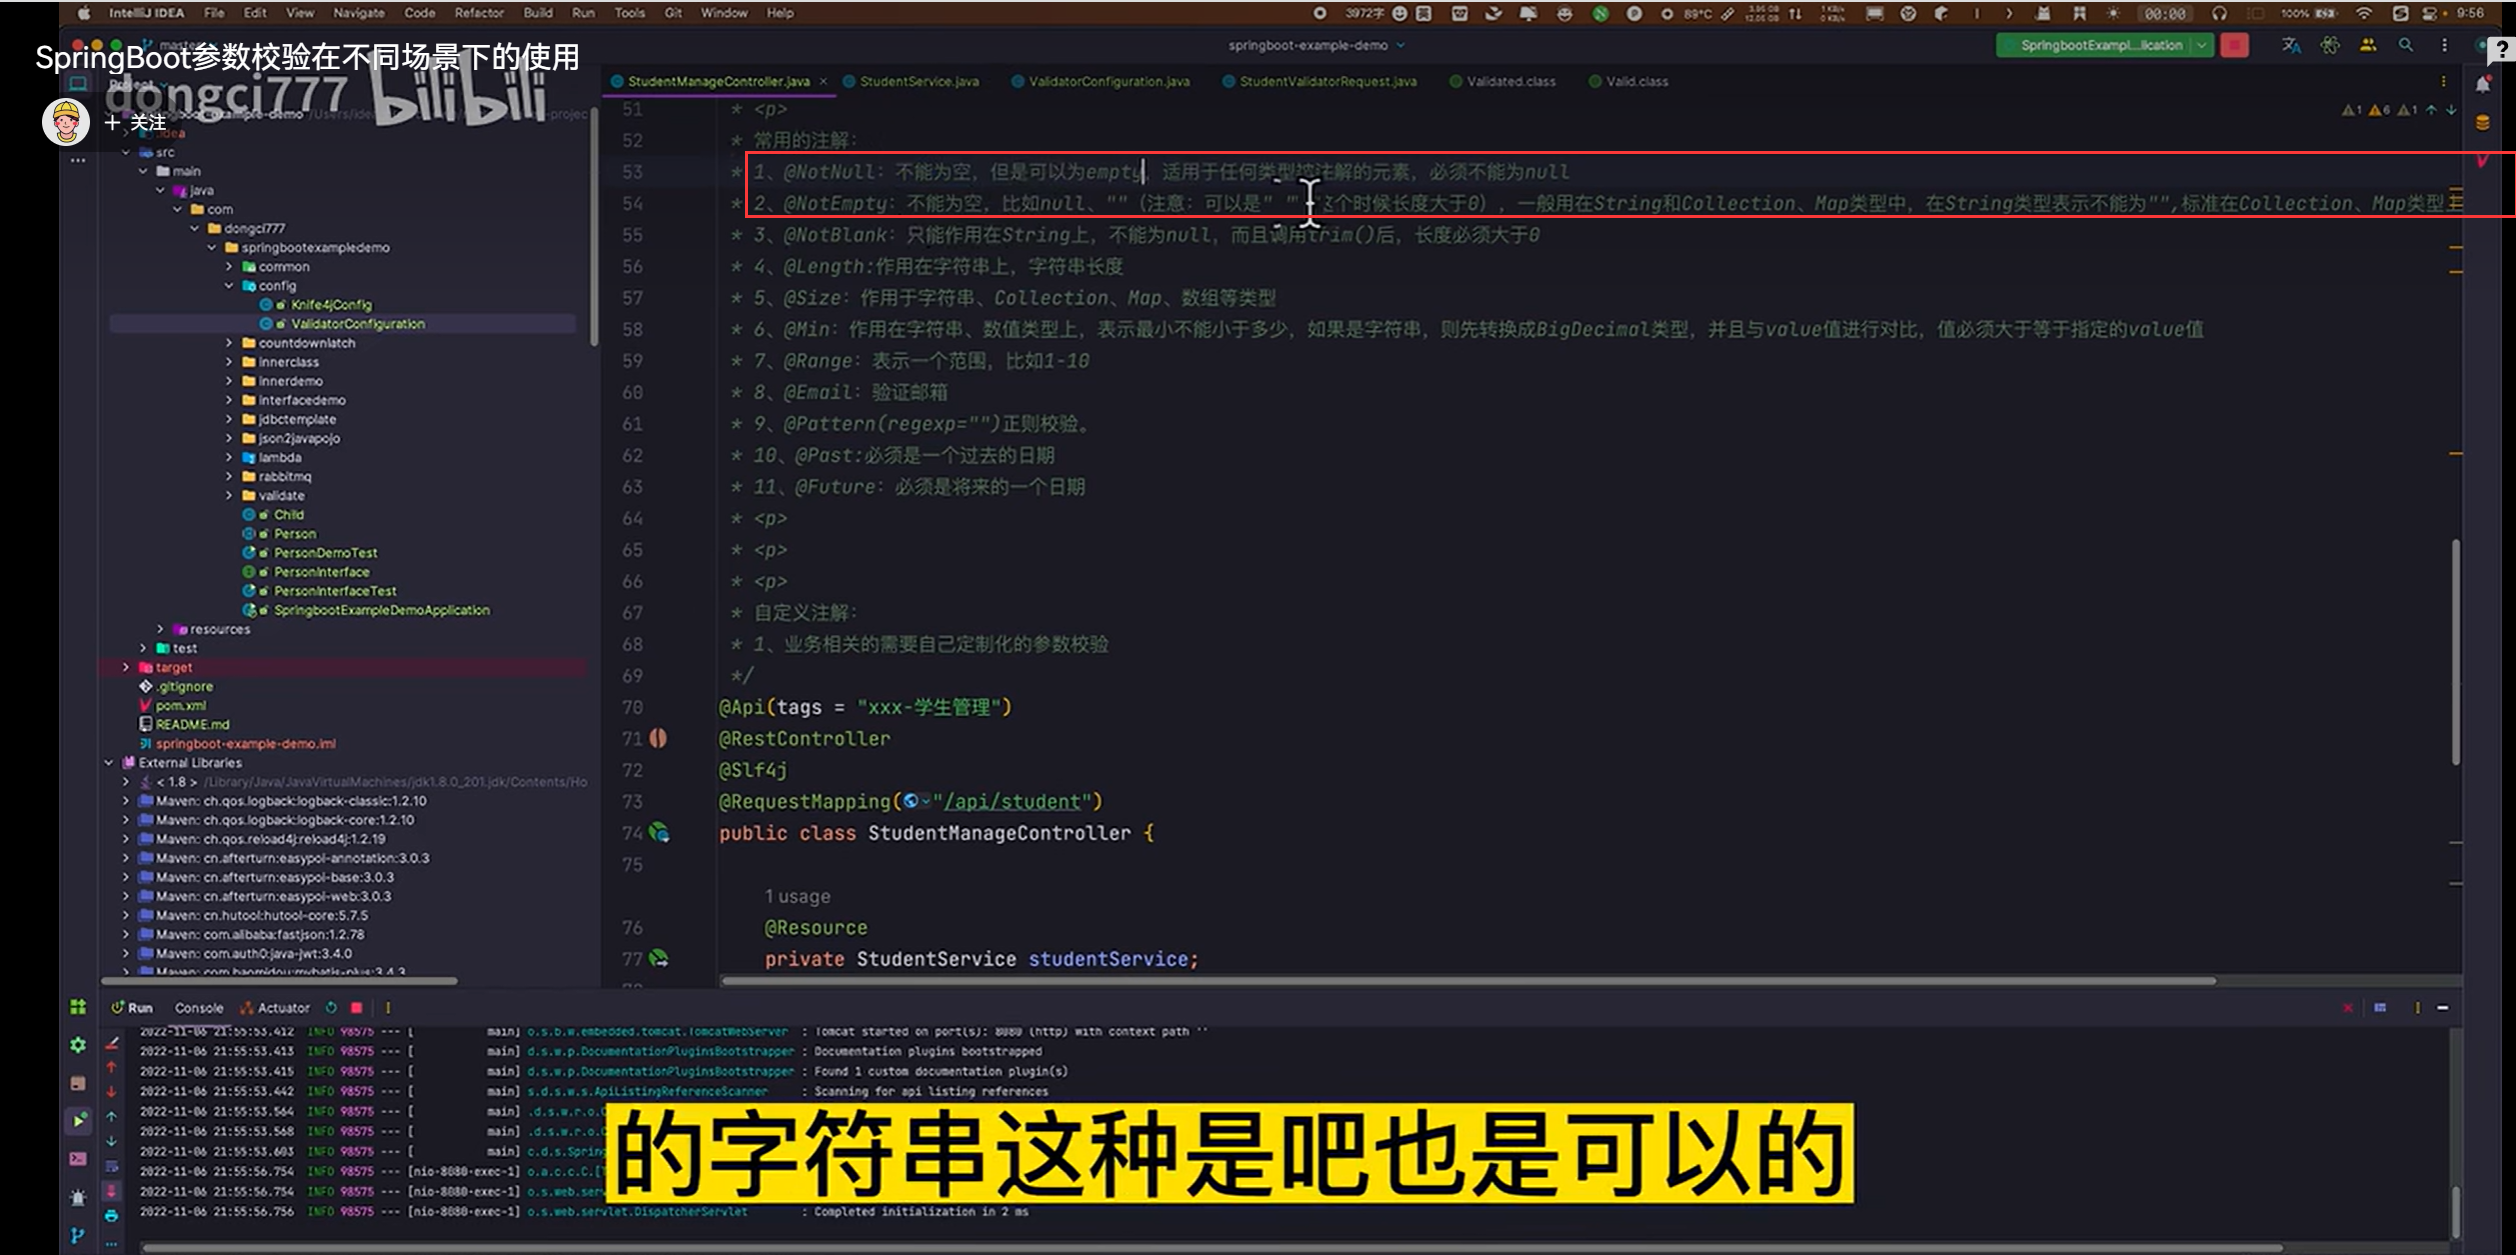The image size is (2516, 1255).
Task: Switch to the StudentService.java tab
Action: point(918,82)
